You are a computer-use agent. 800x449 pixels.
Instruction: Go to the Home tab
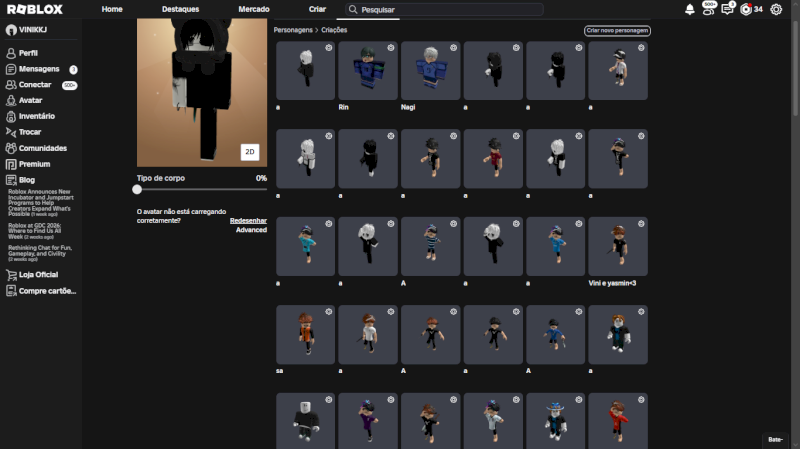[x=112, y=9]
